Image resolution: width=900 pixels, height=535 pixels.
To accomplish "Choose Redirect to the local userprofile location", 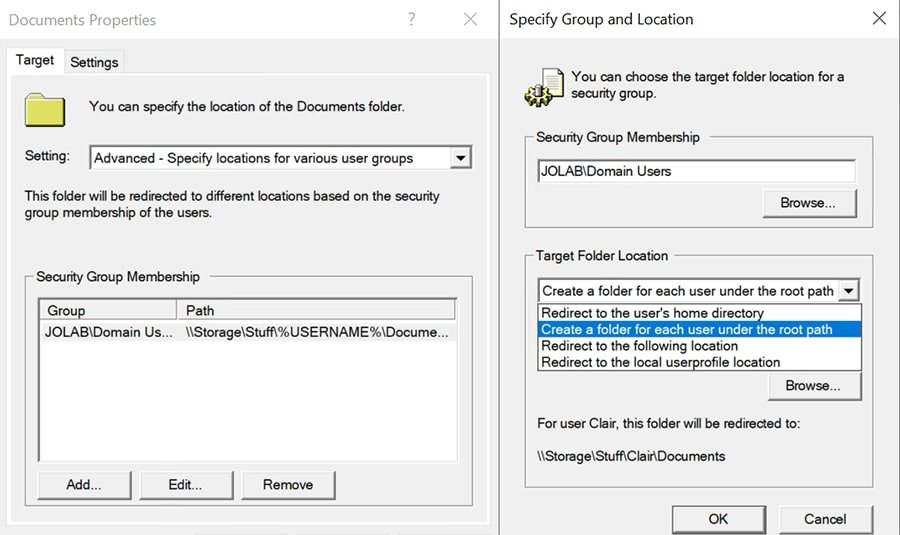I will (660, 361).
